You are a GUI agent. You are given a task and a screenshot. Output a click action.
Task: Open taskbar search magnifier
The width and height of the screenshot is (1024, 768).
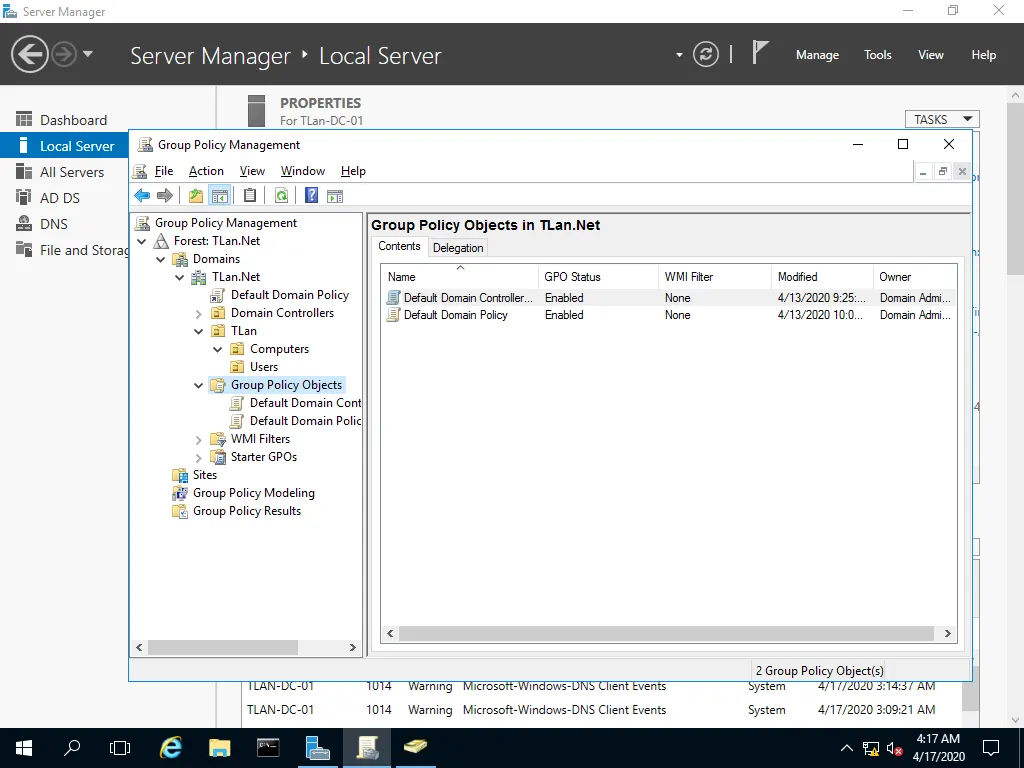click(72, 748)
